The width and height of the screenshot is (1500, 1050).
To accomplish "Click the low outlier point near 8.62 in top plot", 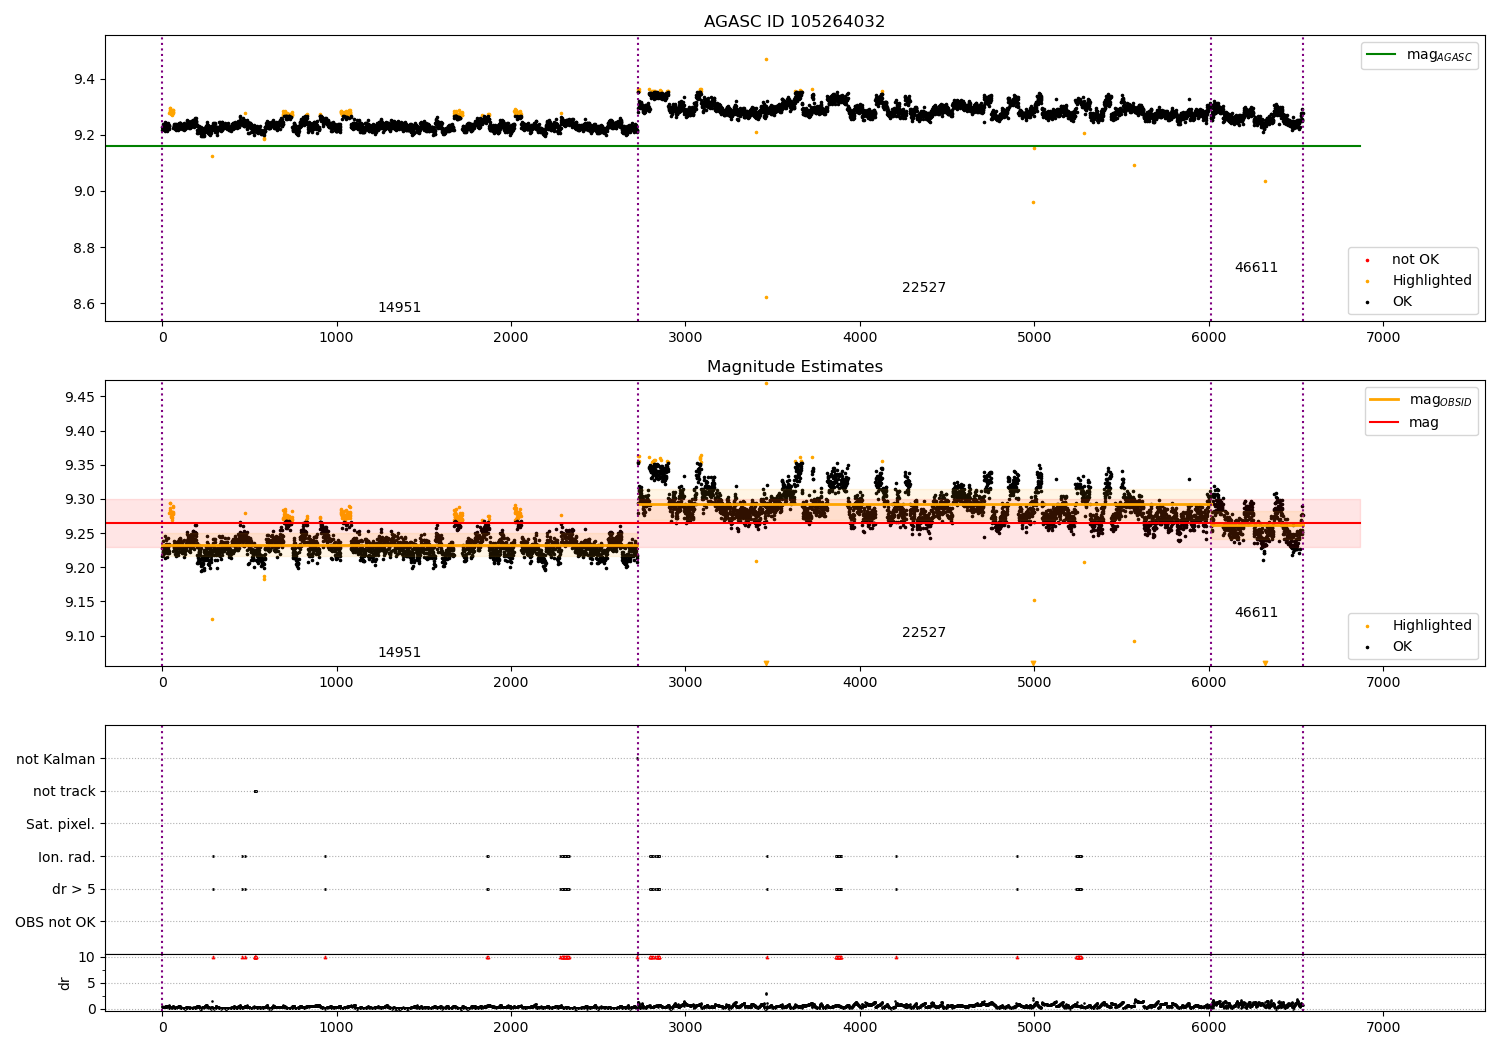I will [x=766, y=297].
